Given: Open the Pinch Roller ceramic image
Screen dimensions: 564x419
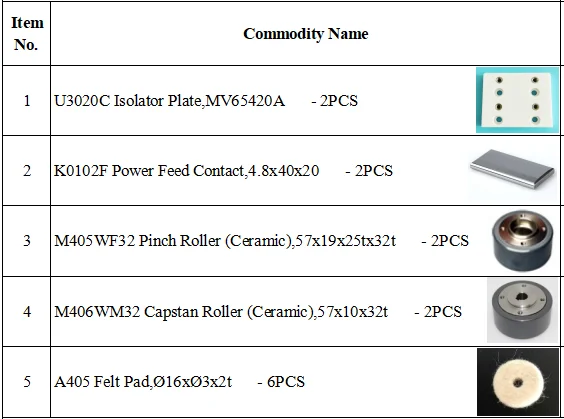Looking at the screenshot, I should (523, 240).
